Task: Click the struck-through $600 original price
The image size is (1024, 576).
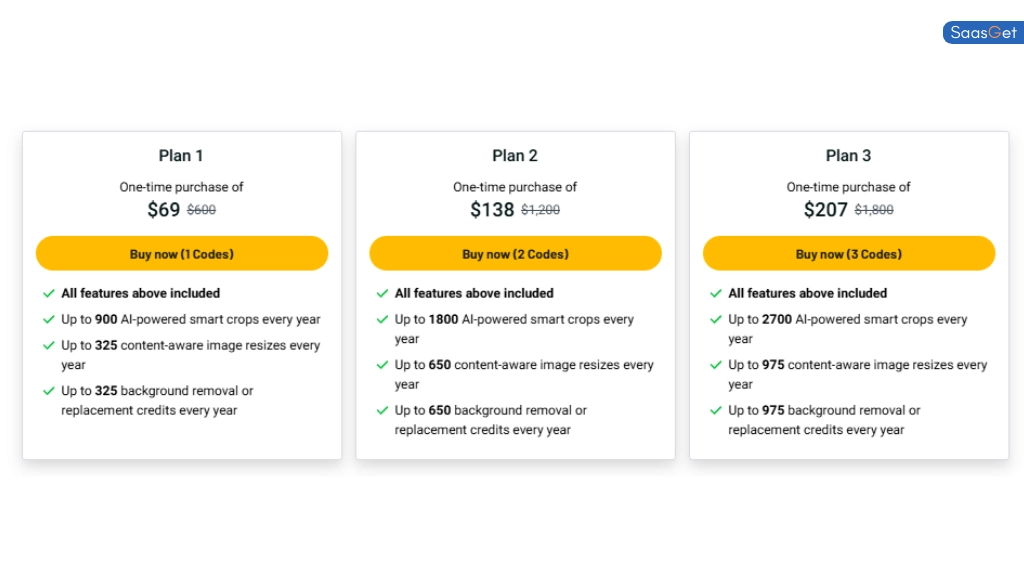Action: (x=201, y=210)
